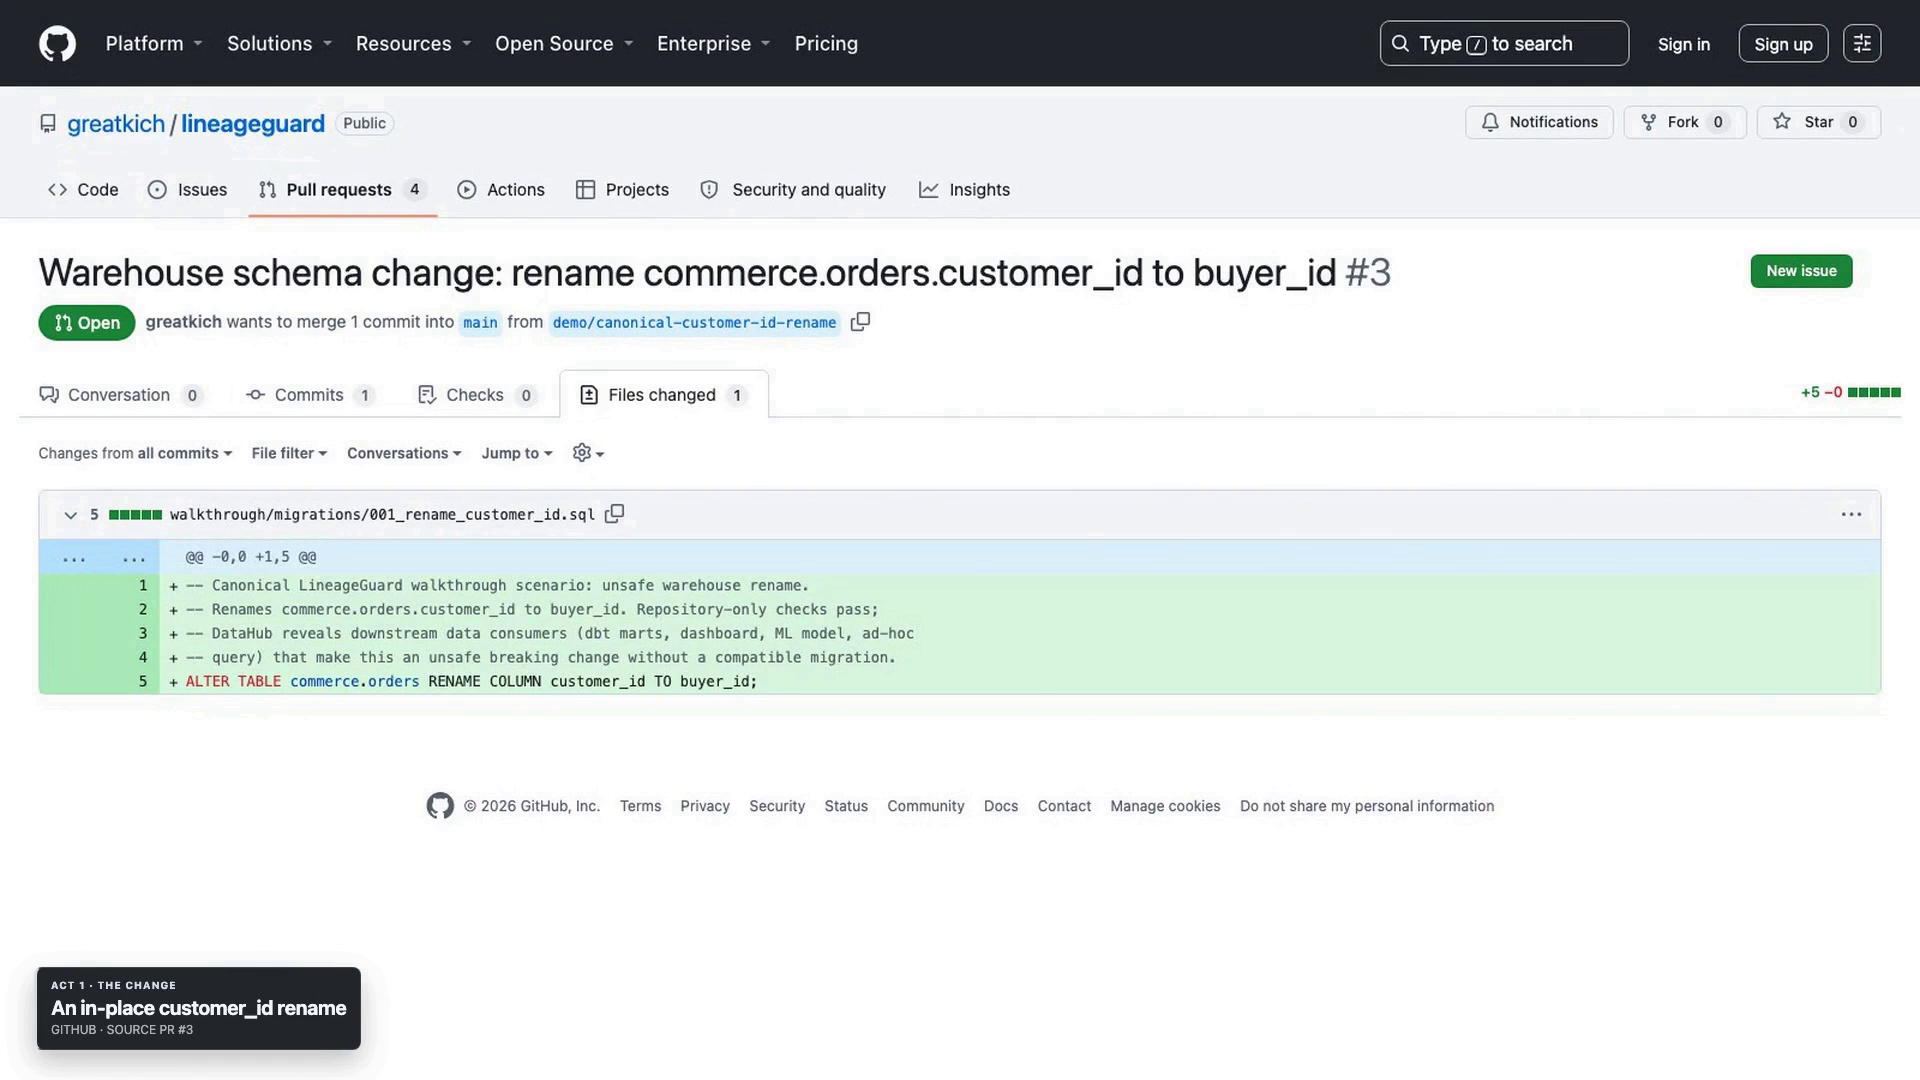Open the Community footer link

pyautogui.click(x=926, y=806)
